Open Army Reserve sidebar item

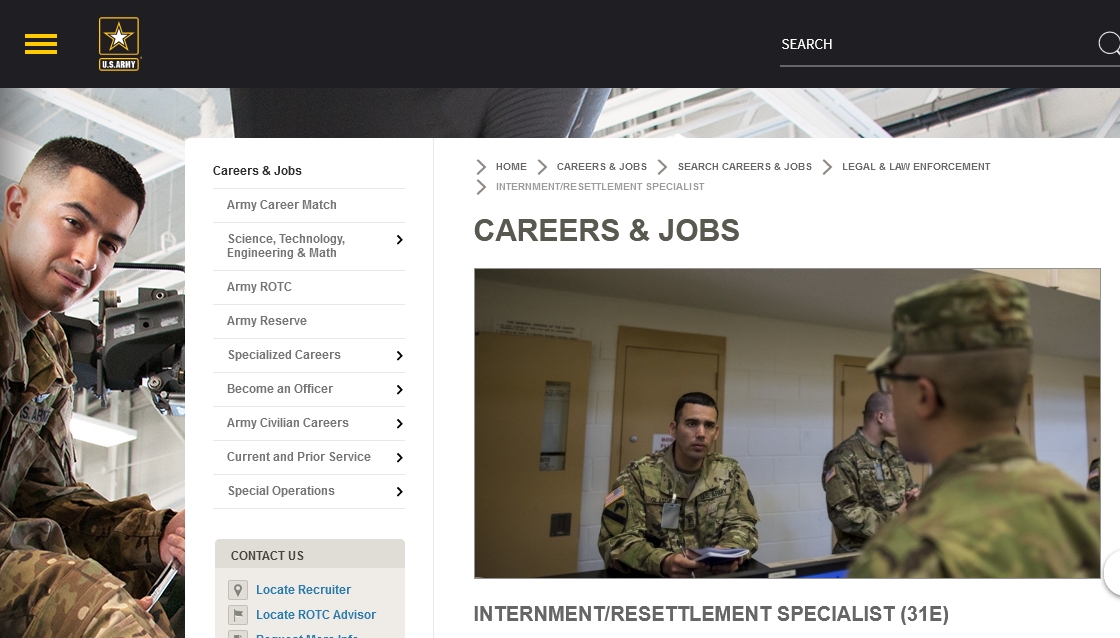pos(266,321)
